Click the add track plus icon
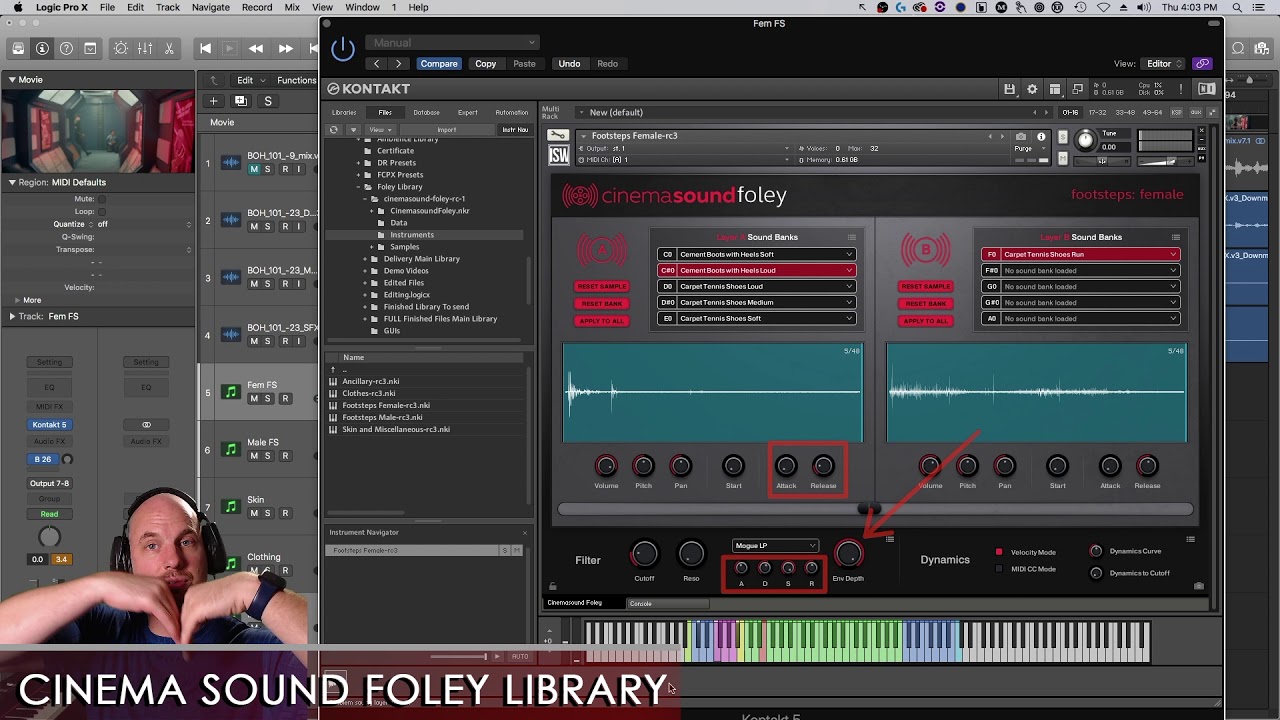The height and width of the screenshot is (720, 1280). pyautogui.click(x=213, y=101)
